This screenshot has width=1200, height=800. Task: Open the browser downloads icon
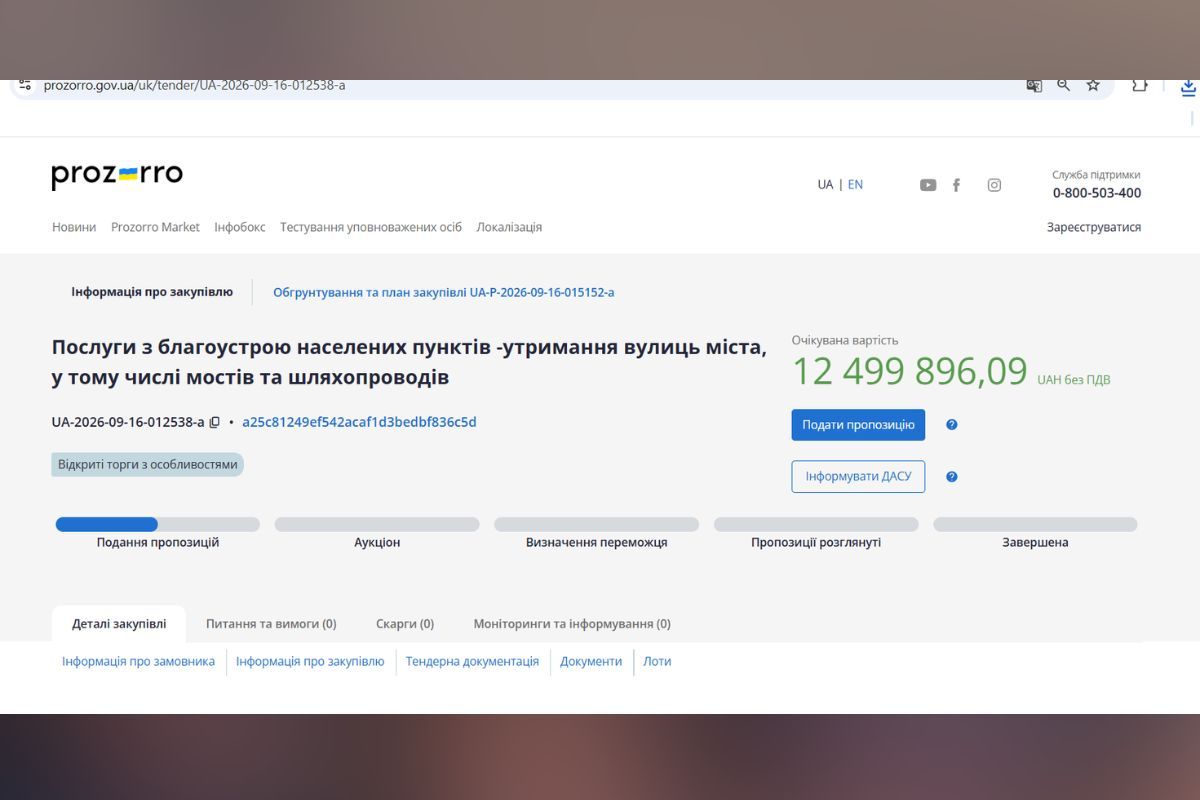[1188, 88]
